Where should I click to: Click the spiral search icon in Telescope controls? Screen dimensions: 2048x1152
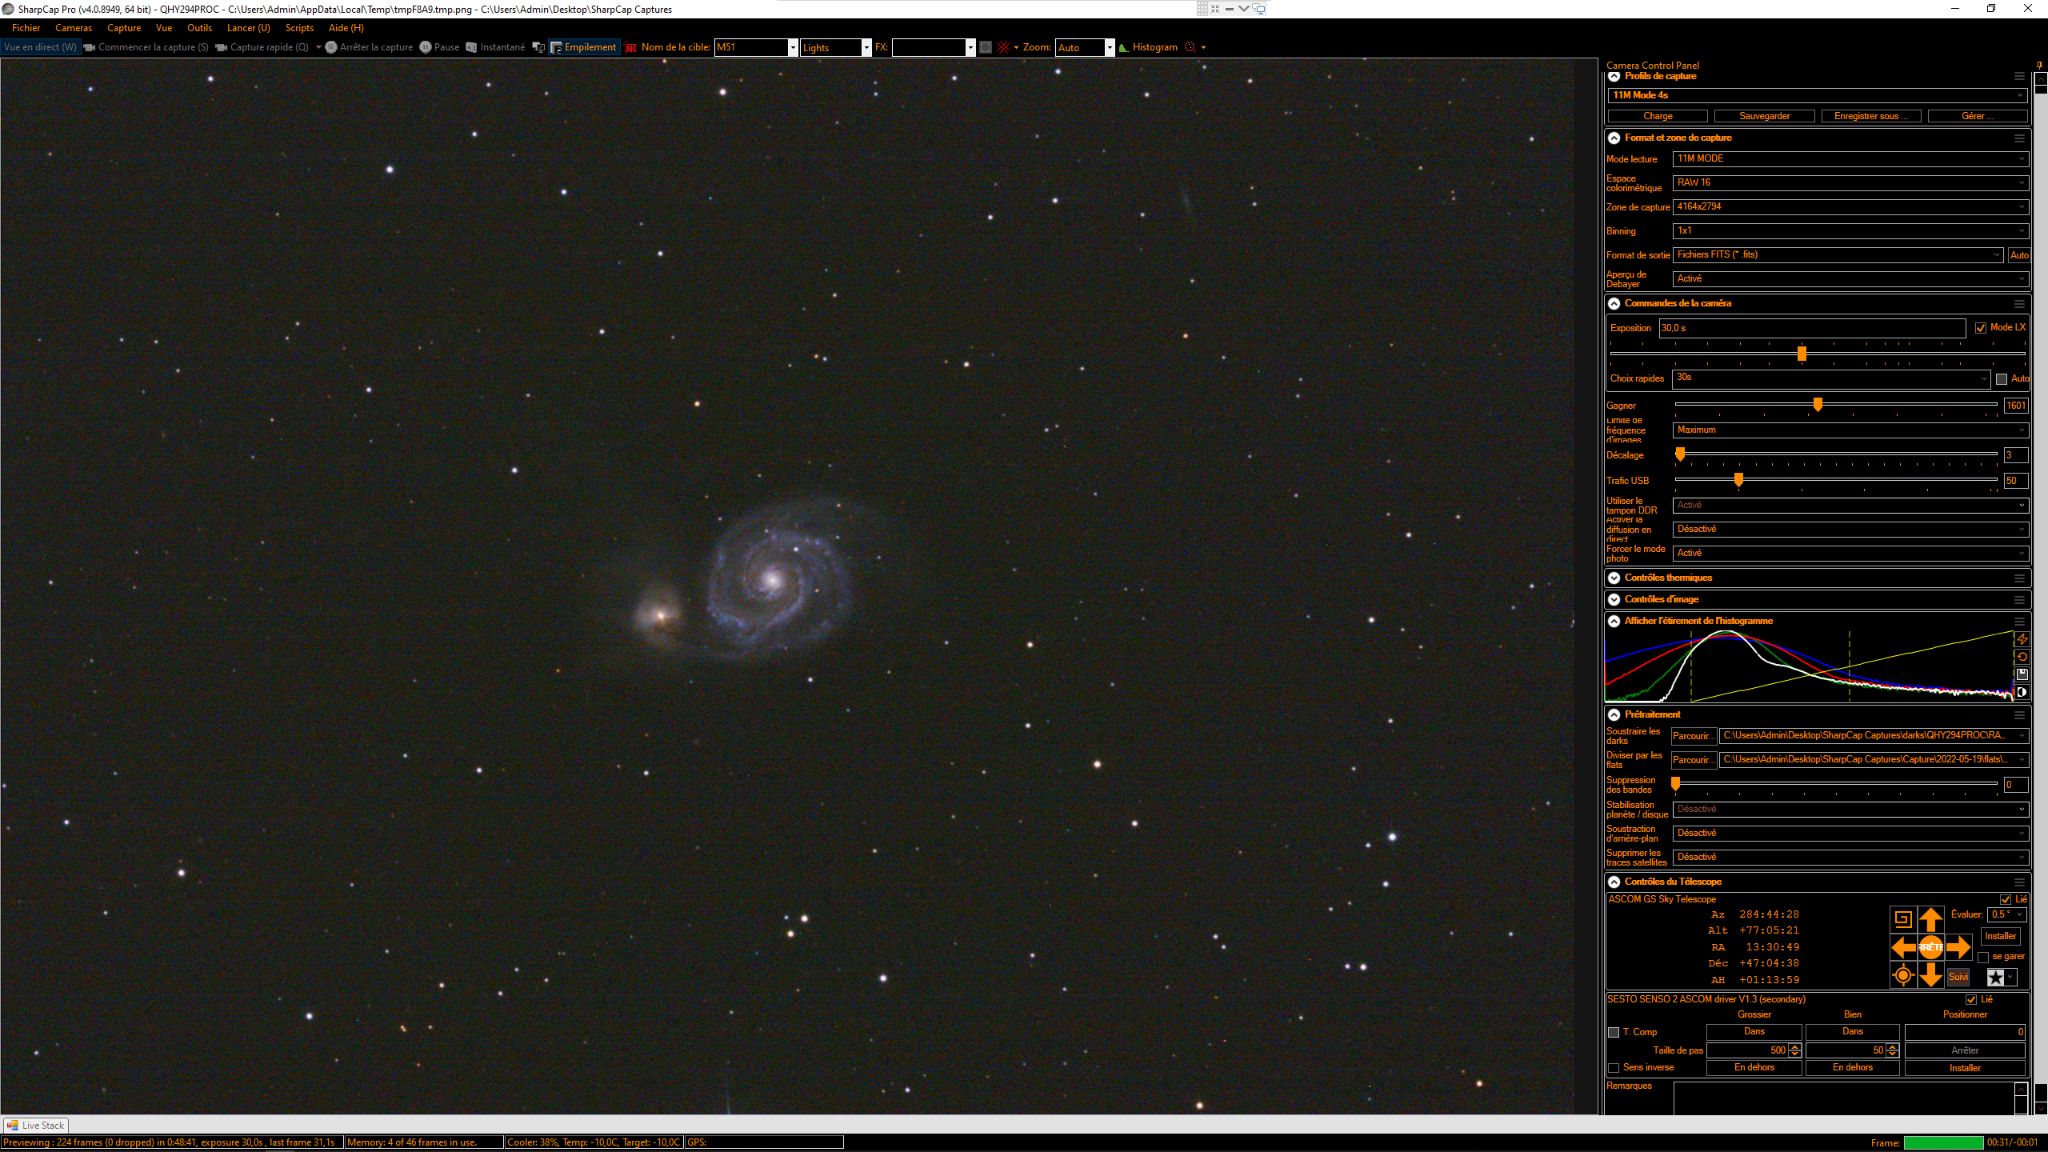pyautogui.click(x=1903, y=919)
